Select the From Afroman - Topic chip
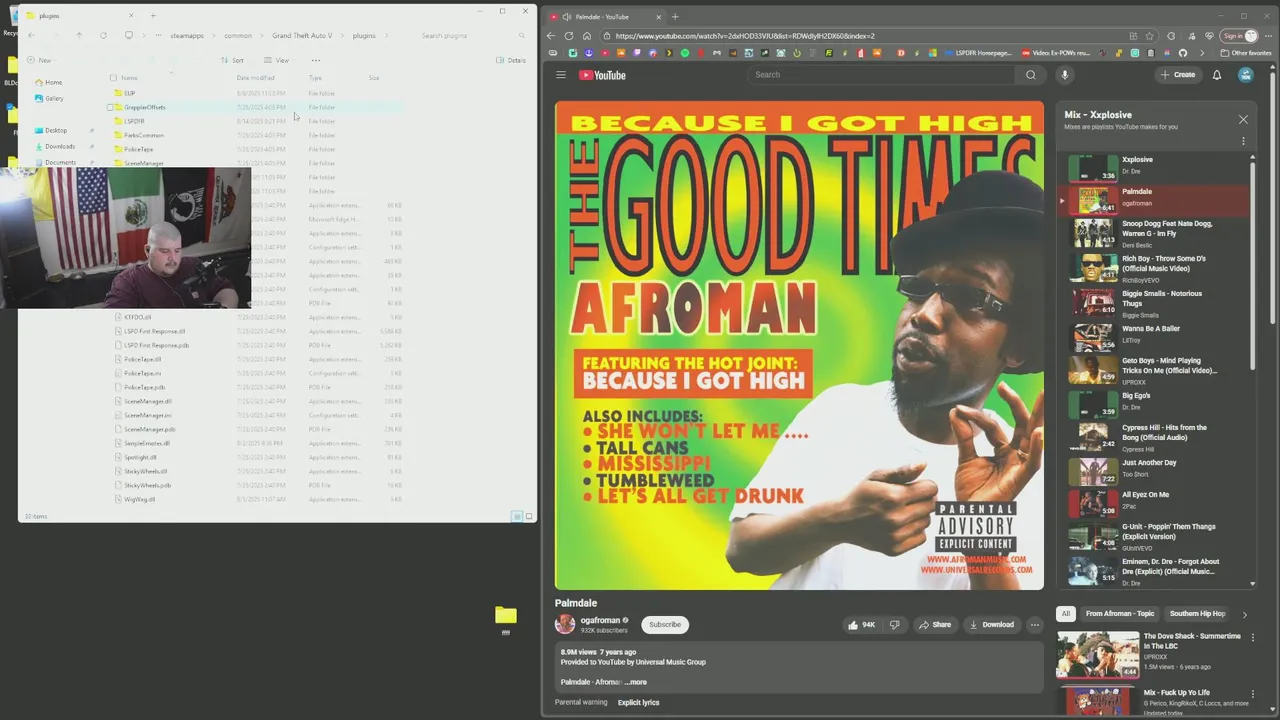 tap(1119, 614)
